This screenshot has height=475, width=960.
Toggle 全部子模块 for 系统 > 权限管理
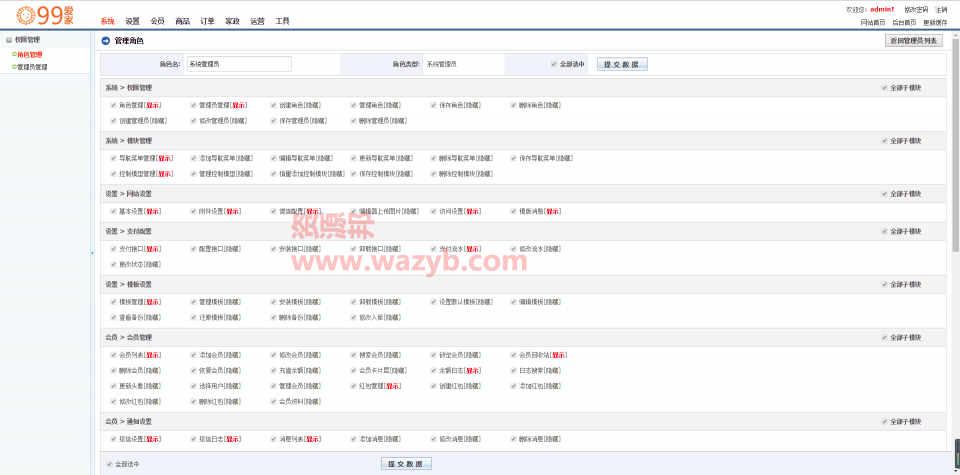884,88
